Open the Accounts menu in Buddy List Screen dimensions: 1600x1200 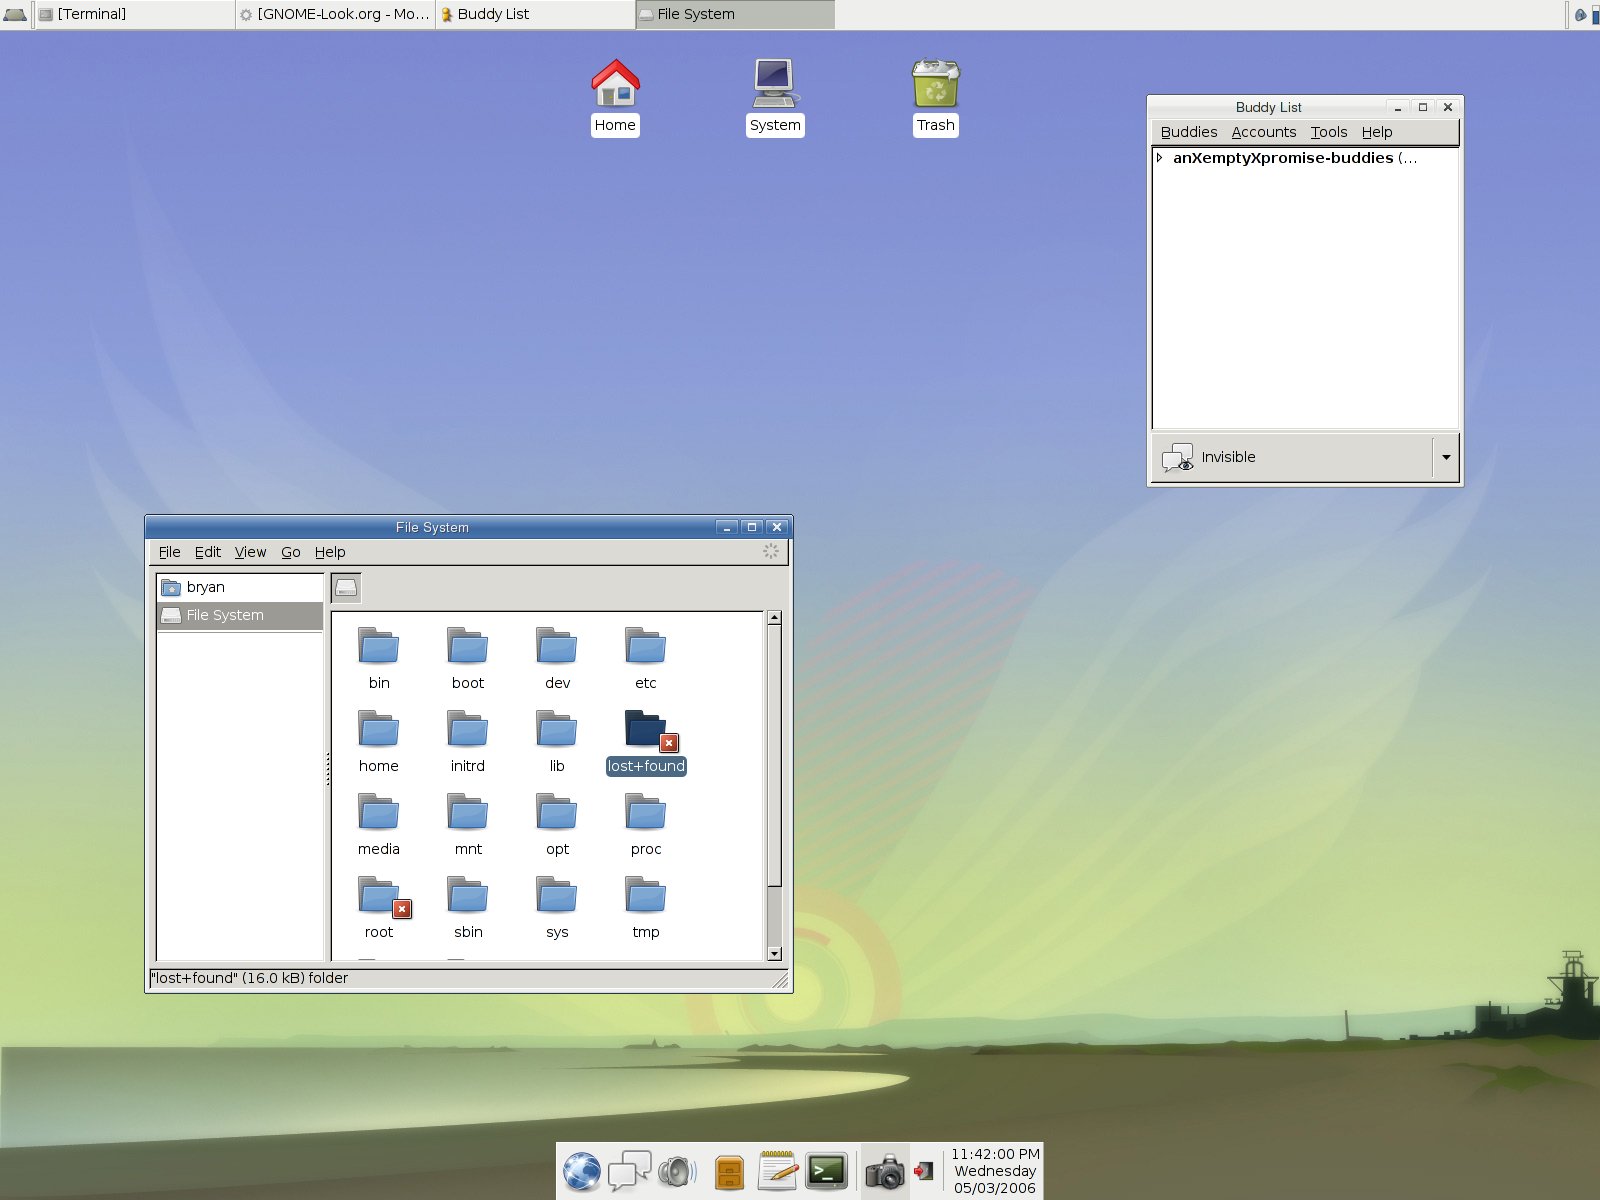click(x=1264, y=132)
